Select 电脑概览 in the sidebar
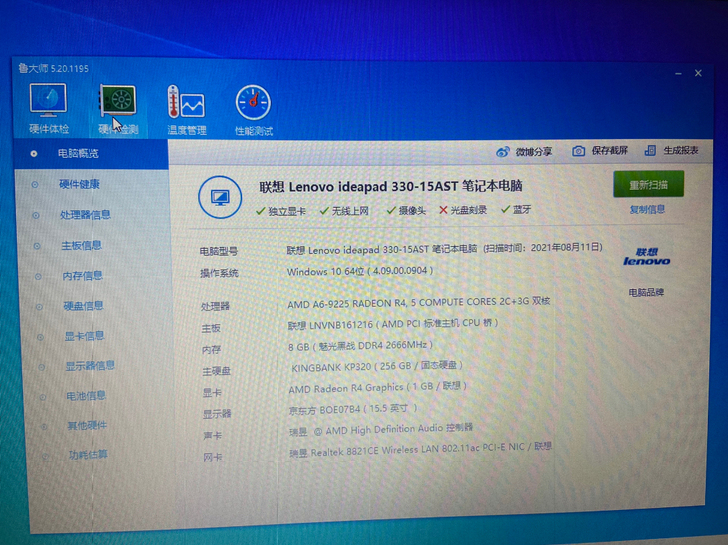728x545 pixels. click(x=91, y=154)
